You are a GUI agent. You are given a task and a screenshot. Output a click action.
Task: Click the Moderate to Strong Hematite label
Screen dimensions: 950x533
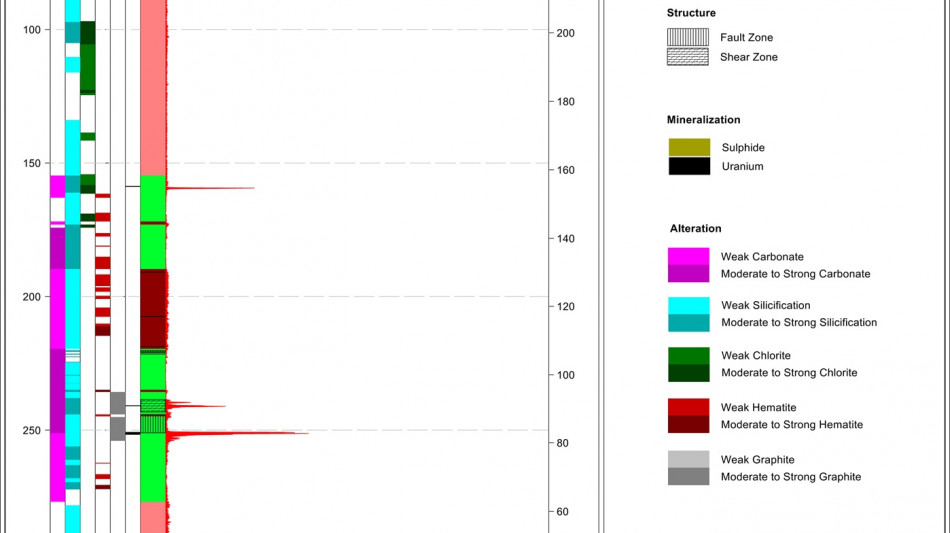[791, 425]
